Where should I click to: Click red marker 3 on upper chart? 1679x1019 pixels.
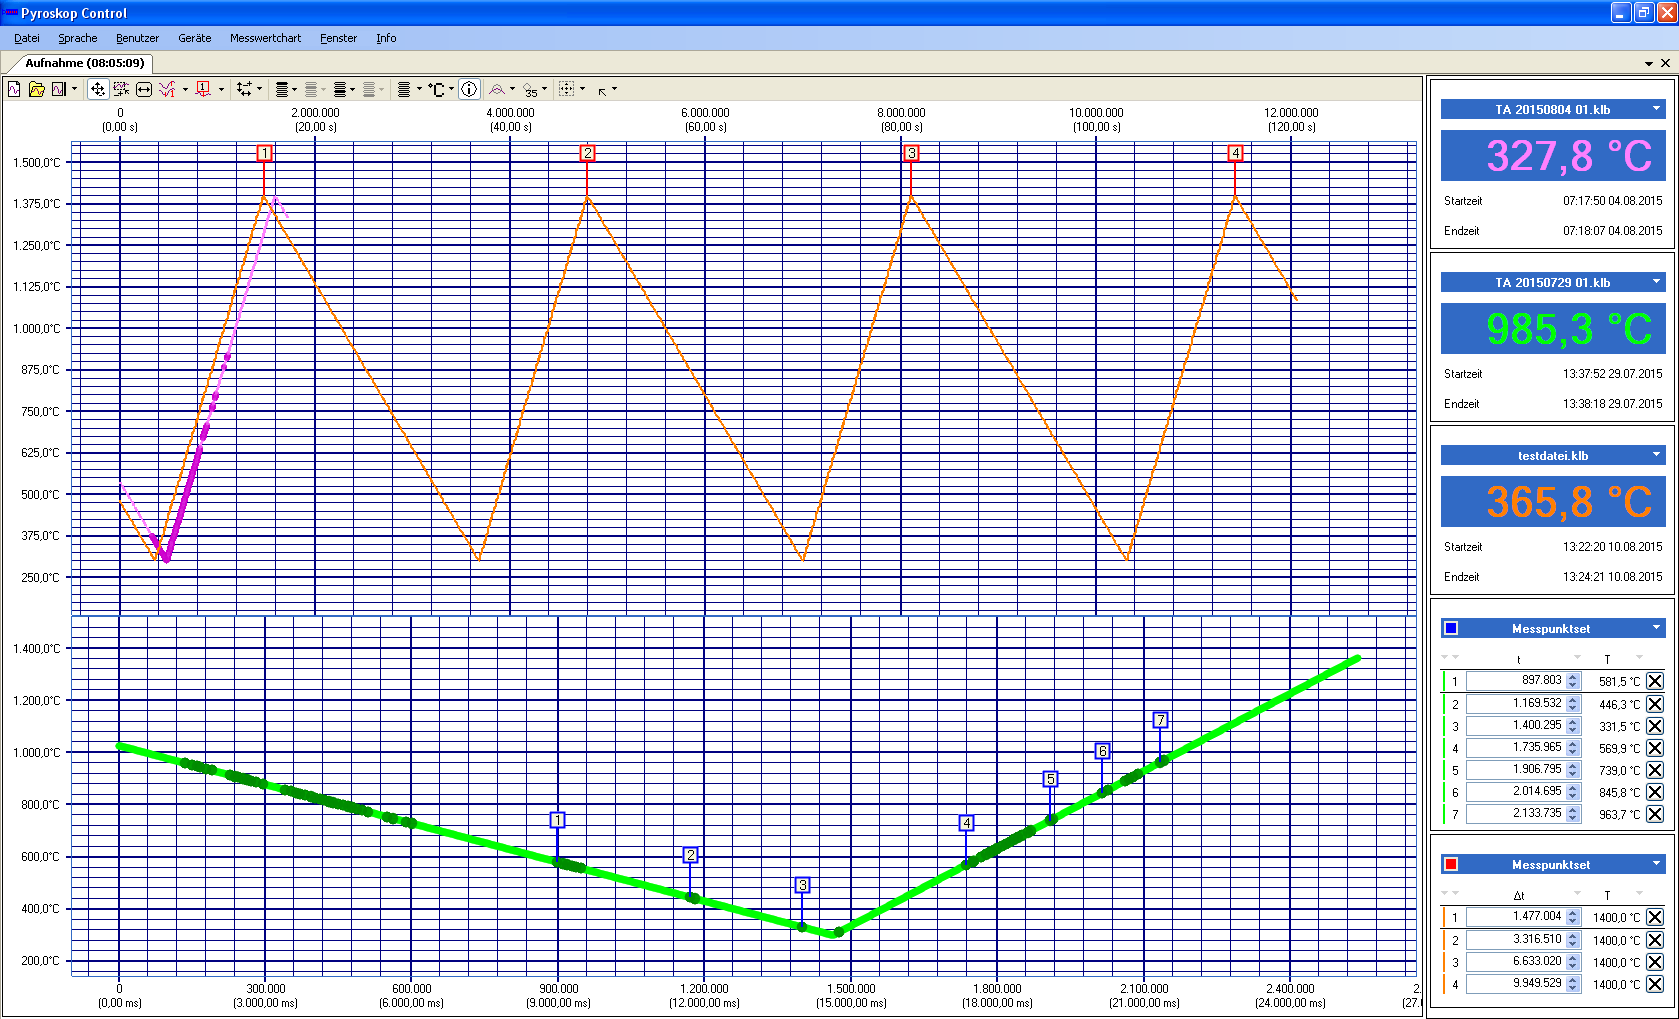[911, 153]
